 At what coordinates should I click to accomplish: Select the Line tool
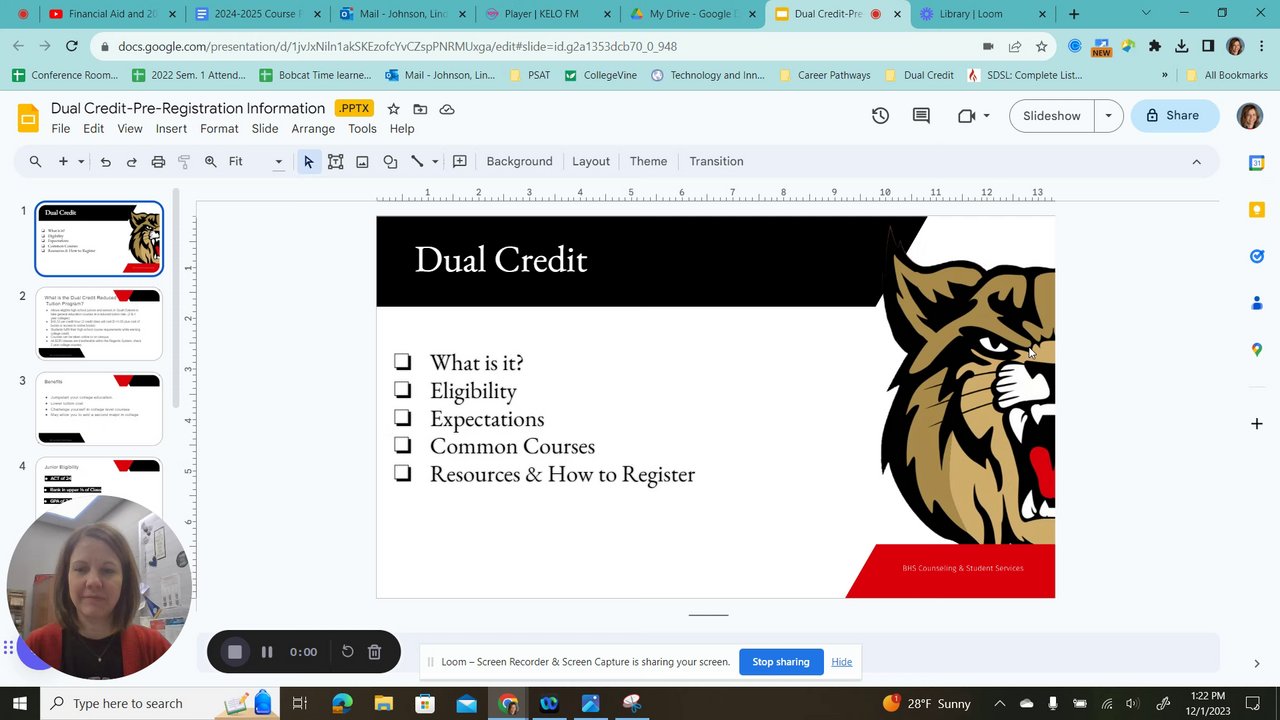pyautogui.click(x=417, y=161)
